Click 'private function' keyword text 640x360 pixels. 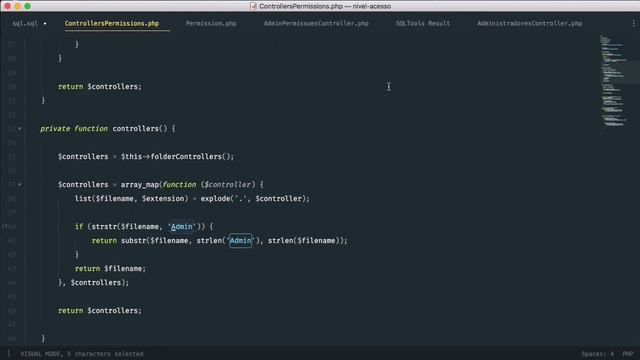pyautogui.click(x=74, y=129)
